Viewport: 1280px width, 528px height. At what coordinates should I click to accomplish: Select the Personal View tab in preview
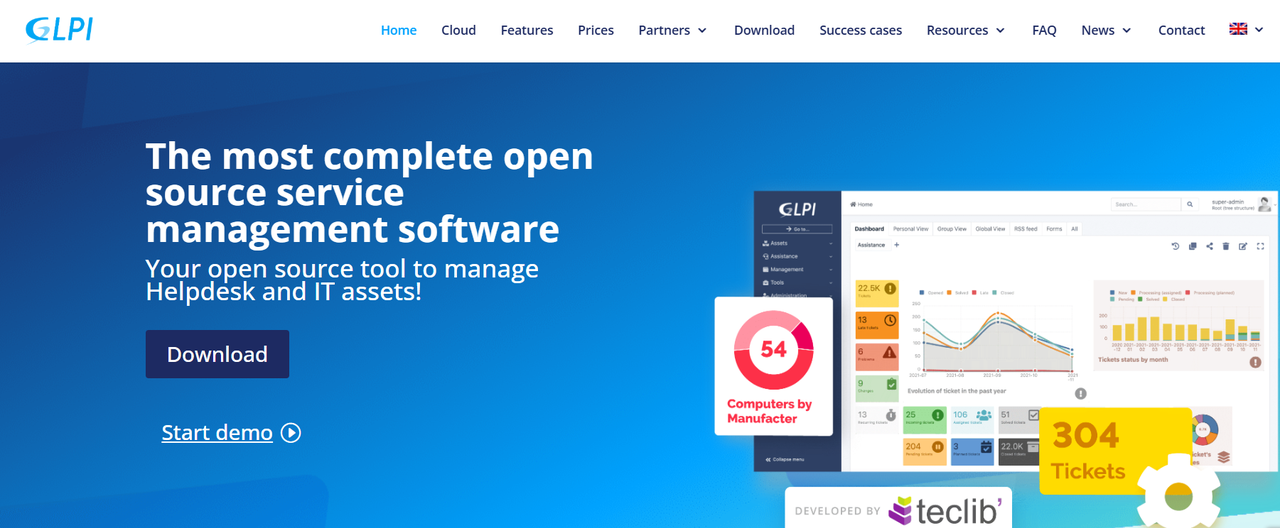910,229
